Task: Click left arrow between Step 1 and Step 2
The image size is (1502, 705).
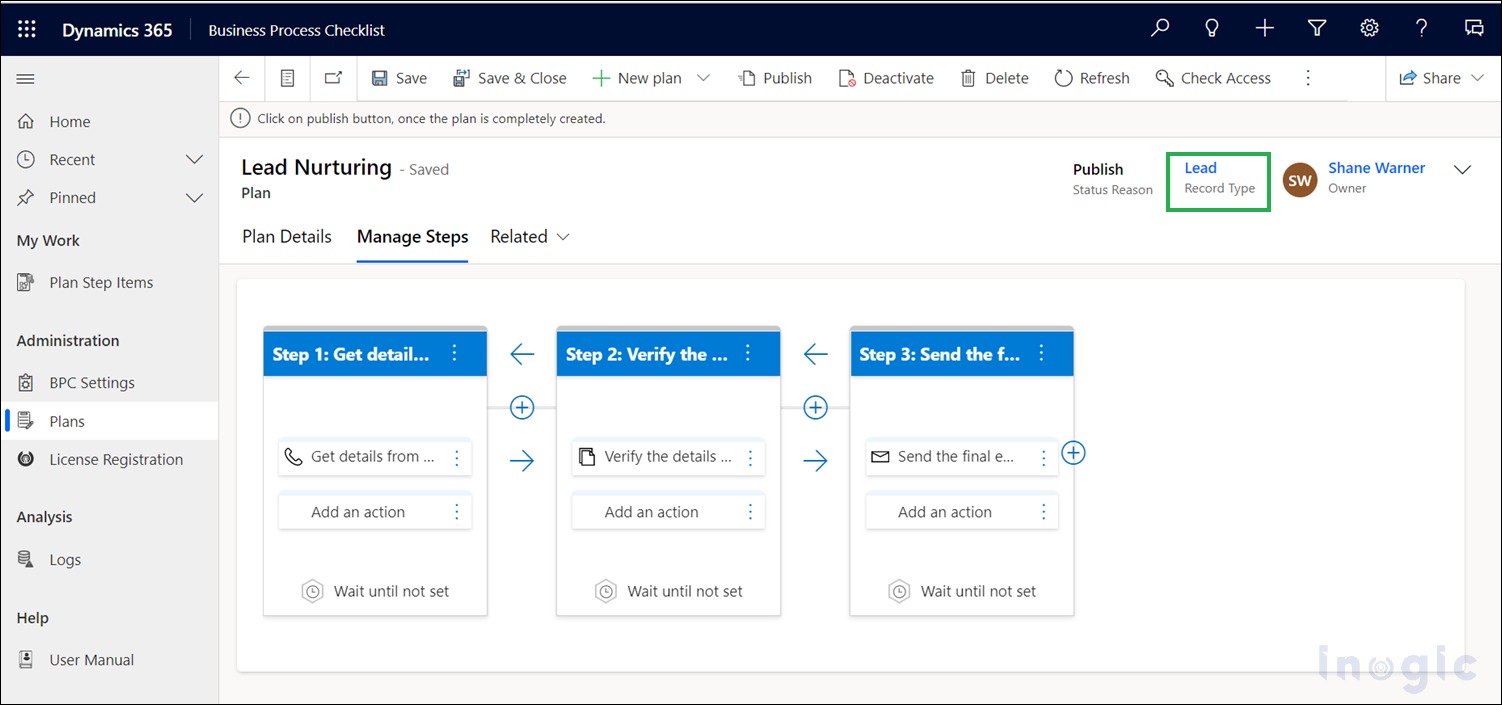Action: click(522, 354)
